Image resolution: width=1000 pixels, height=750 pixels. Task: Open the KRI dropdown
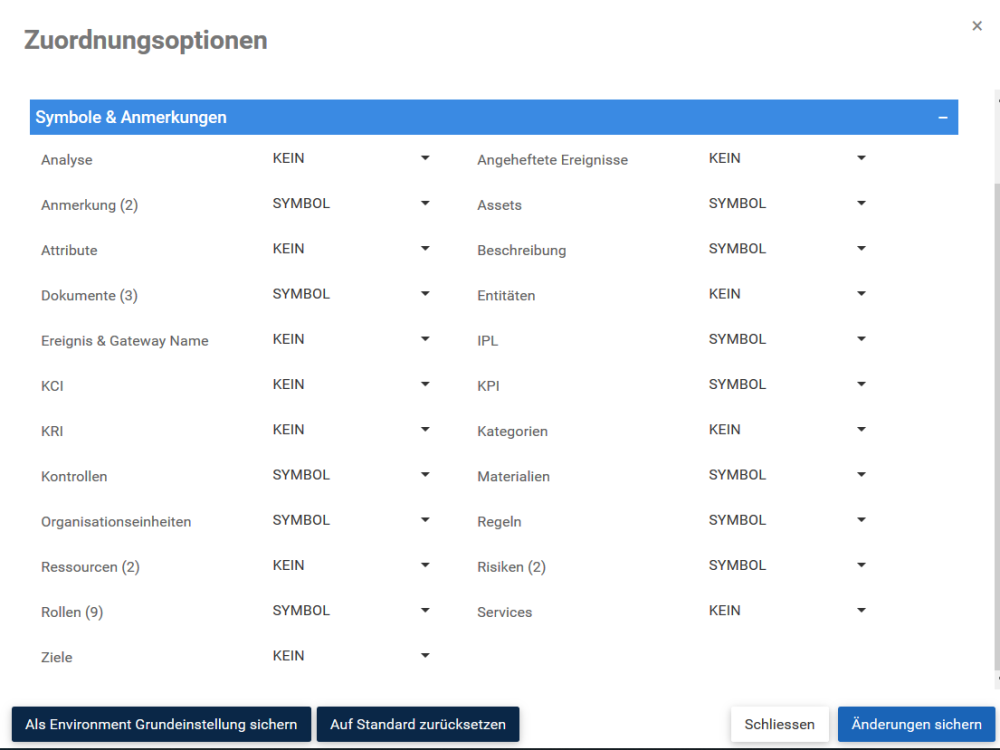tap(351, 430)
